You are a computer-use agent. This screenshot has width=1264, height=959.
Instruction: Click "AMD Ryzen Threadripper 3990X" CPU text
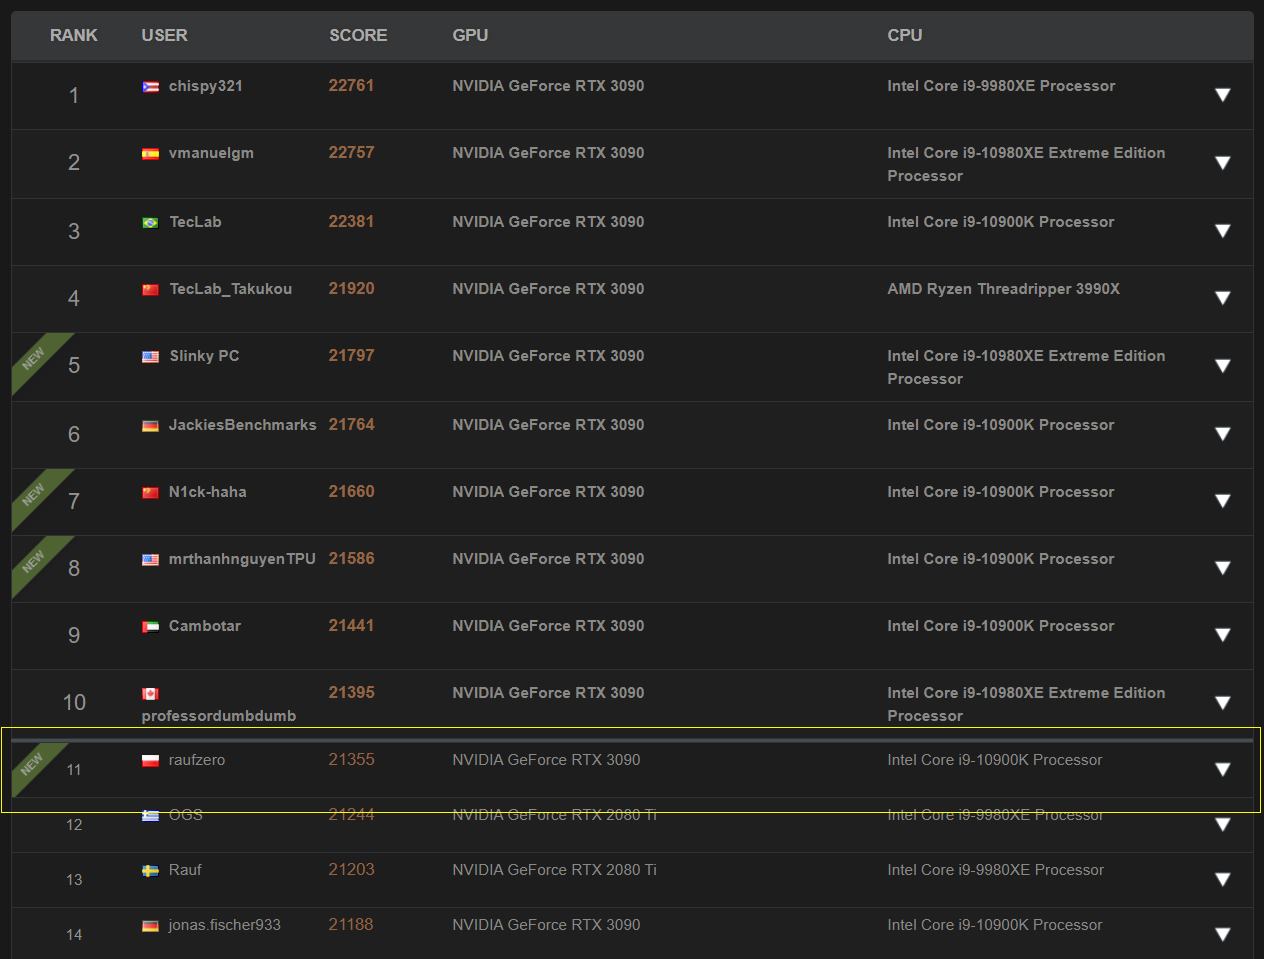pos(1003,289)
